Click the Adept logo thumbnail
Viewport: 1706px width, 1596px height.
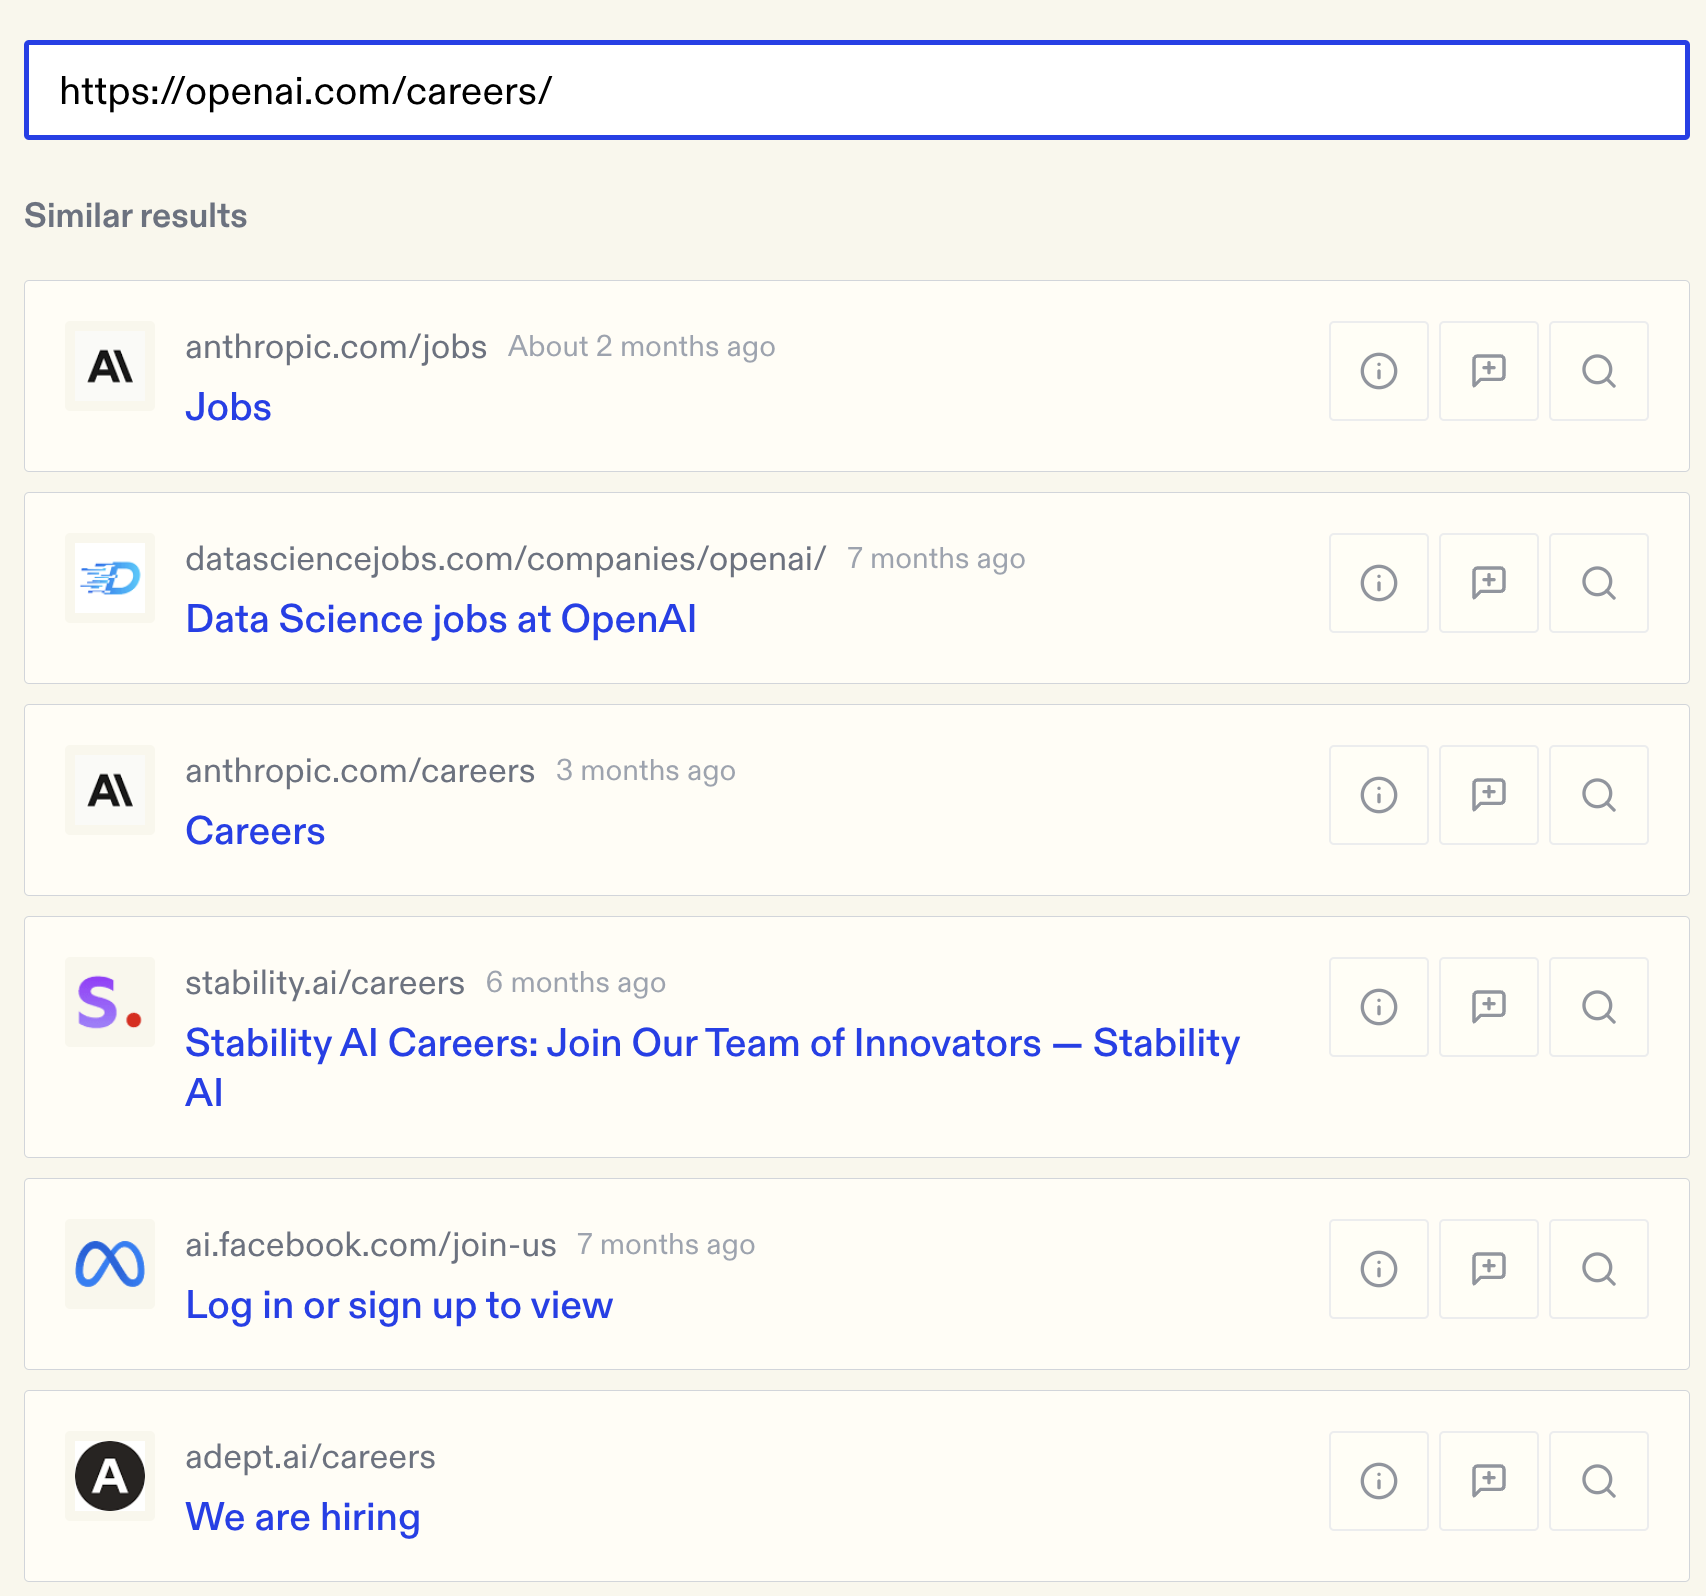pos(110,1476)
